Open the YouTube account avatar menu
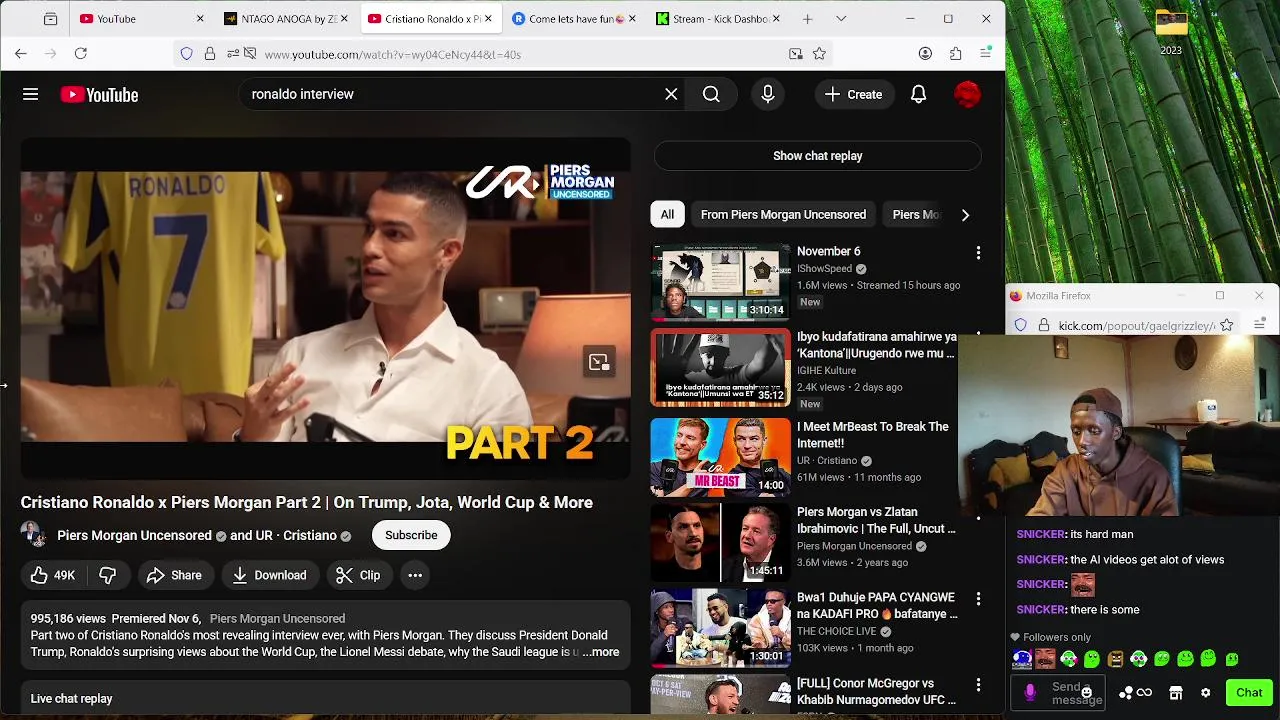This screenshot has width=1280, height=720. tap(967, 94)
